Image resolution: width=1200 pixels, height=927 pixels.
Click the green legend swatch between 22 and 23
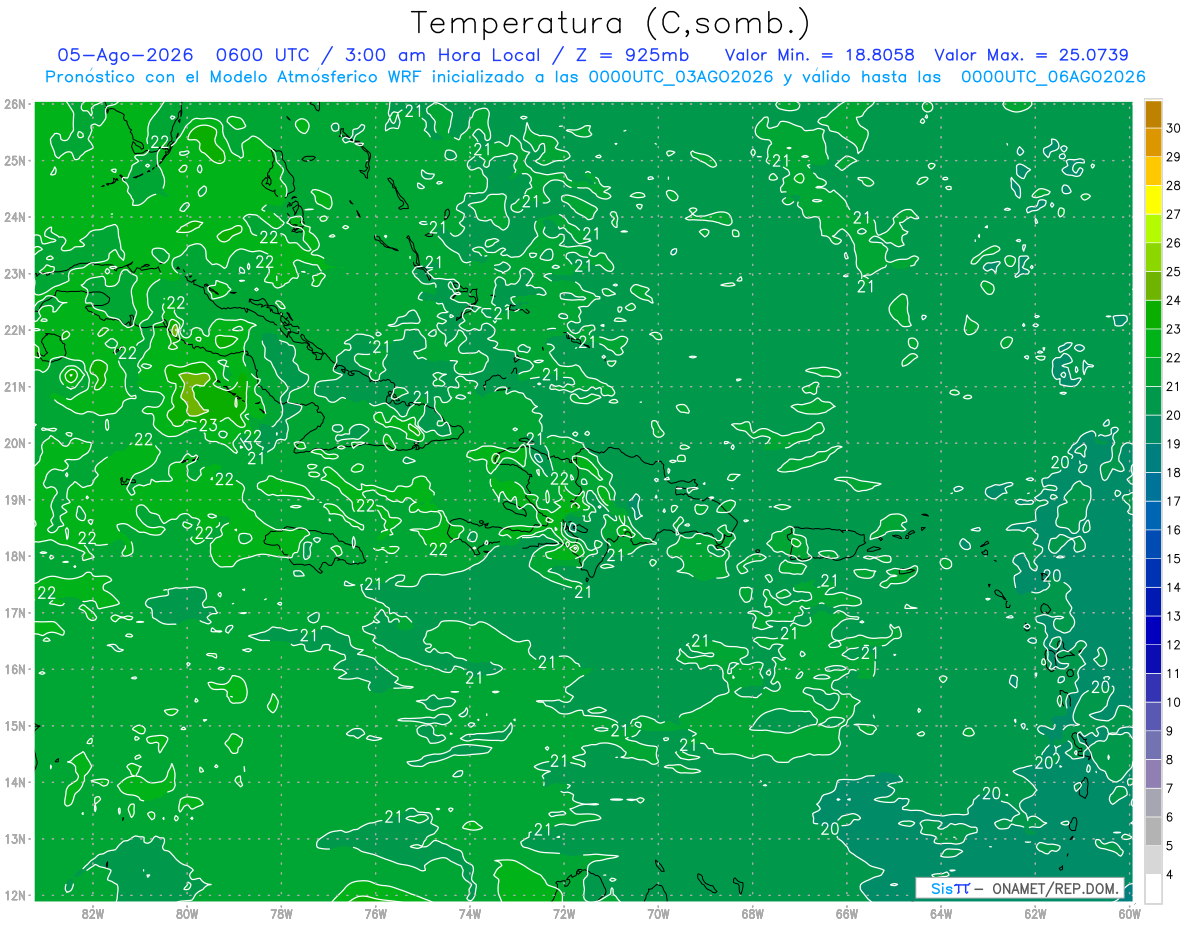click(1153, 343)
